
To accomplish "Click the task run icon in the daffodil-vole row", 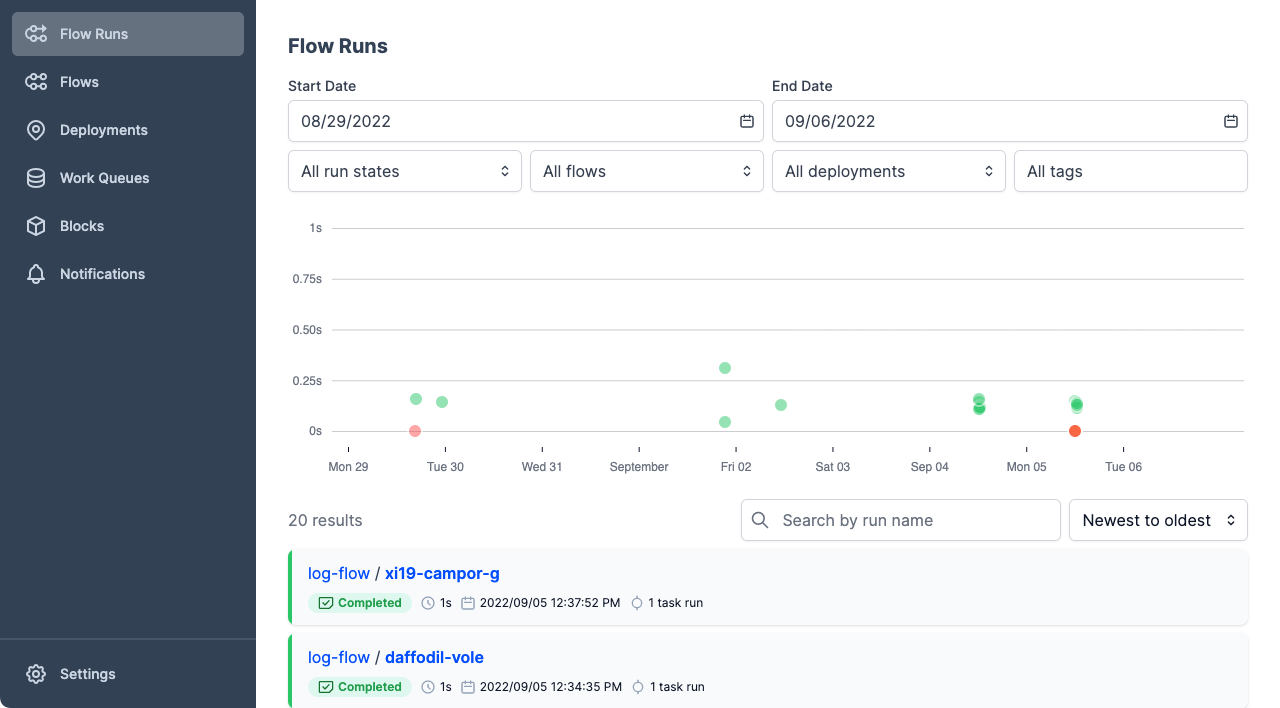I will (637, 687).
